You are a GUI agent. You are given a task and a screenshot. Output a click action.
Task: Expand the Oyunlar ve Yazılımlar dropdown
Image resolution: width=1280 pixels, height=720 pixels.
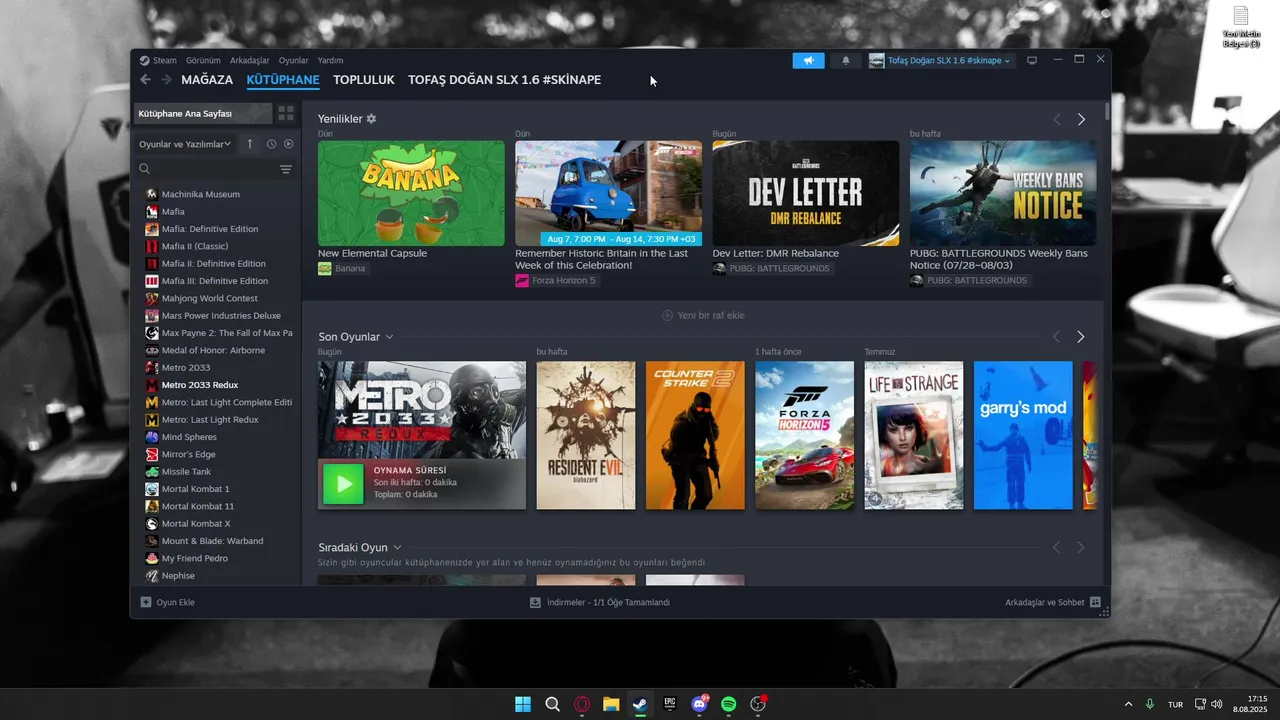185,144
